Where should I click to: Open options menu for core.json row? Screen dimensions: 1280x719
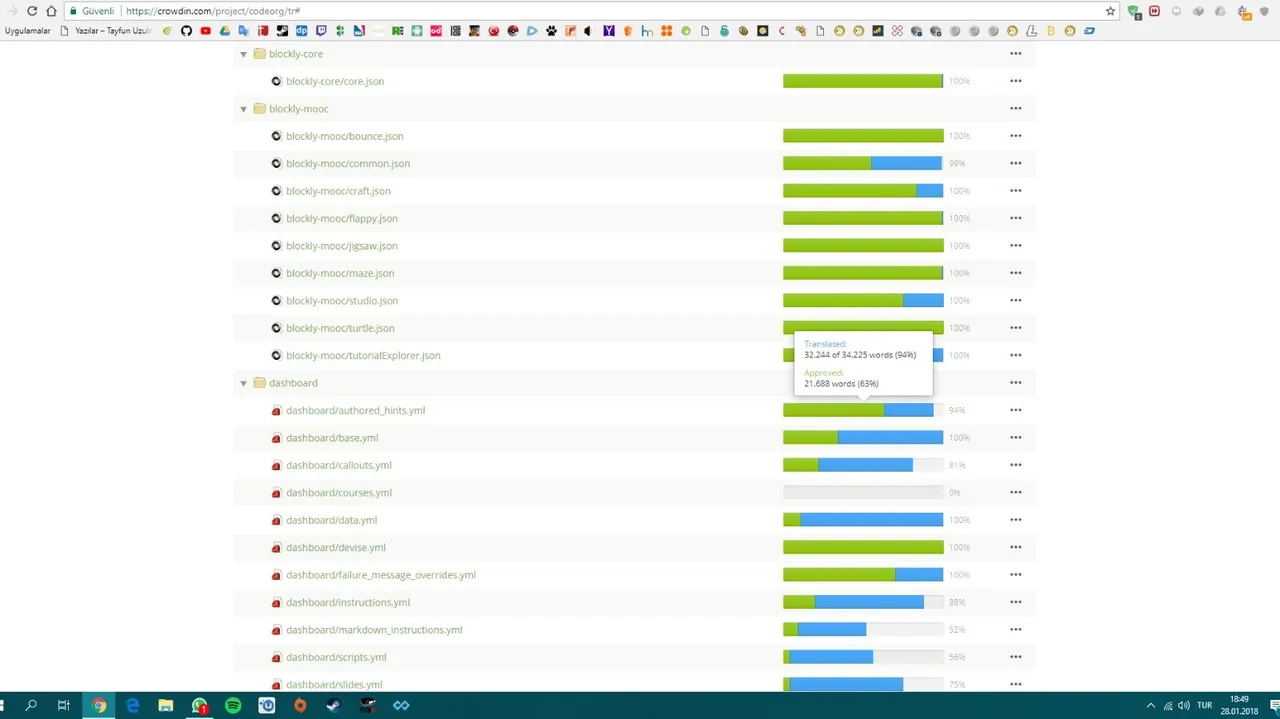click(x=1016, y=81)
